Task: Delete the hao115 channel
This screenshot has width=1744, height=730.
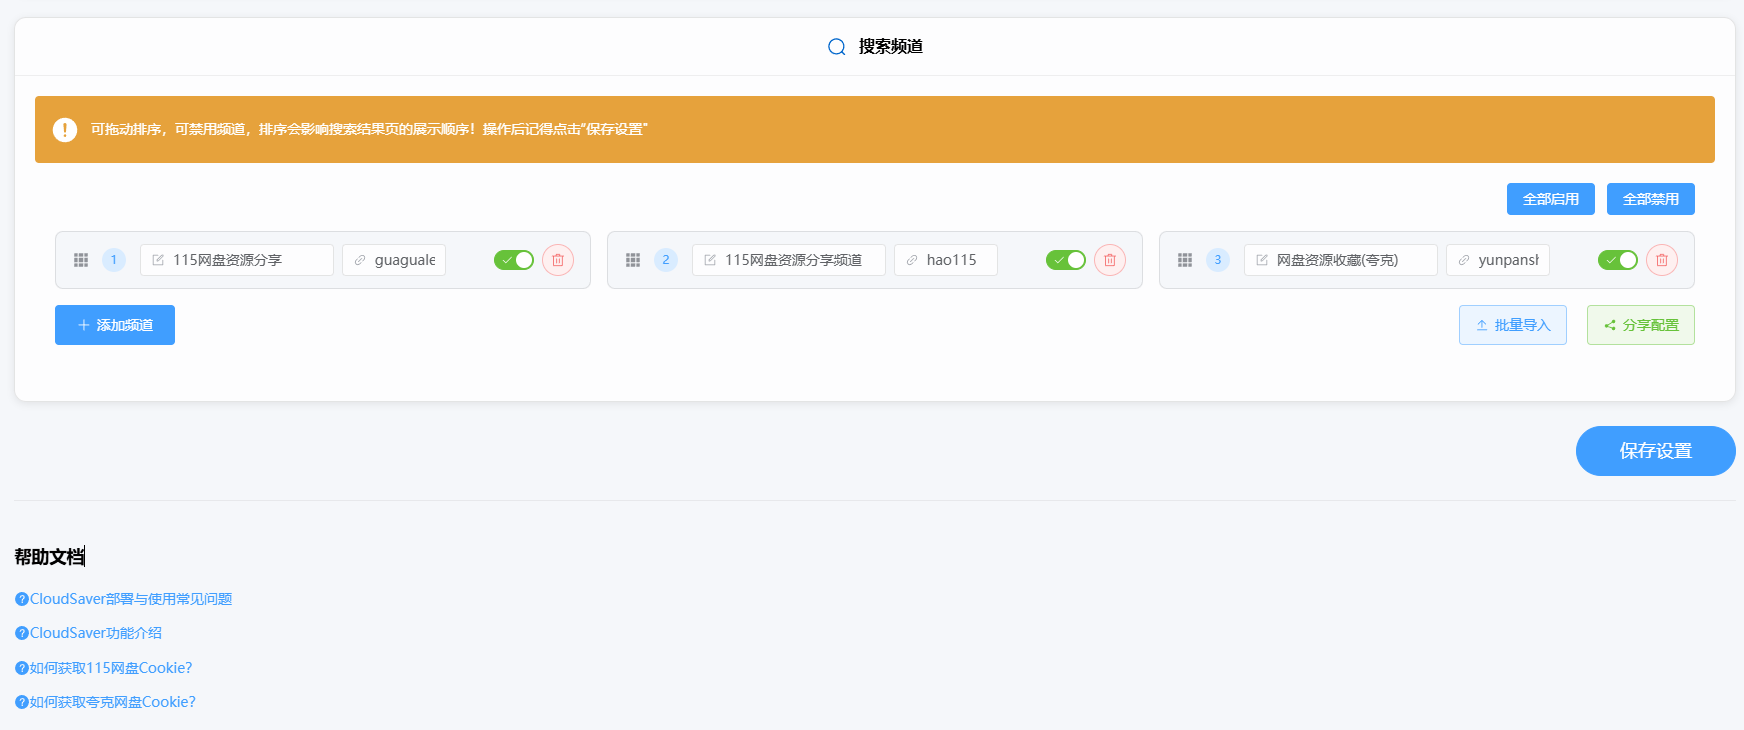Action: 1110,260
